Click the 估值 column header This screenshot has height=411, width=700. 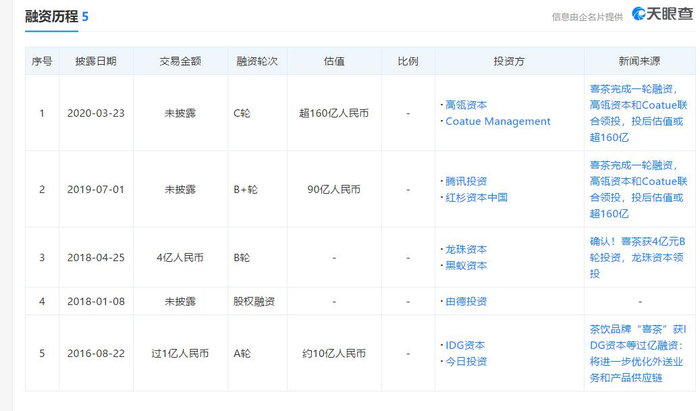coord(334,61)
